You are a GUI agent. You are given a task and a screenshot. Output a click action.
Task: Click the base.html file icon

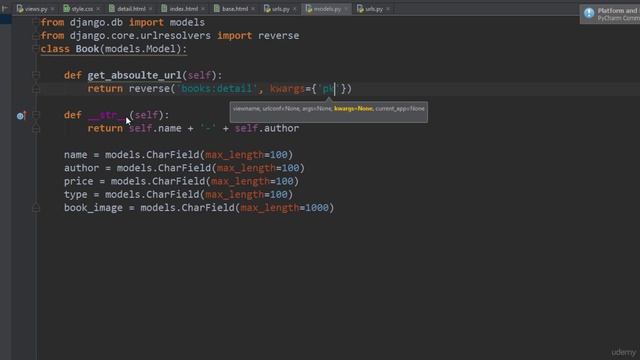coord(217,9)
